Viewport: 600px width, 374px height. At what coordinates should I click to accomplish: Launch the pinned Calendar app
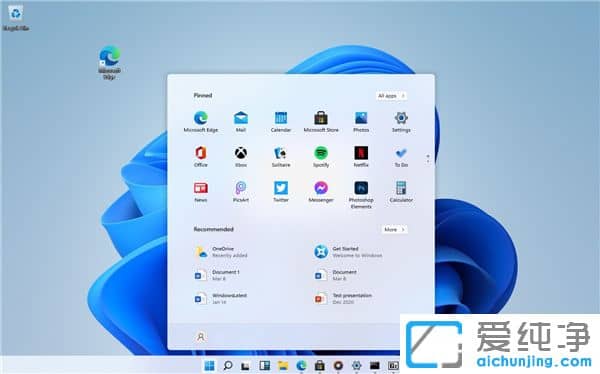click(281, 122)
